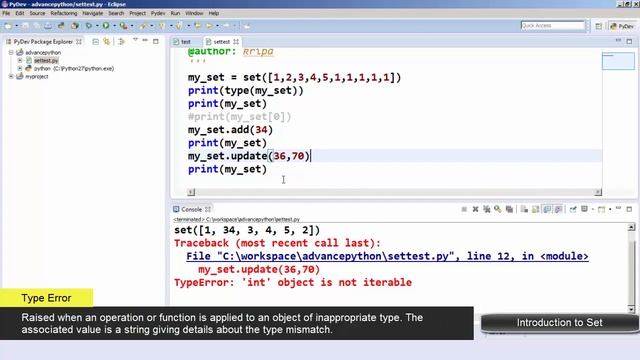
Task: Click the Print toolbar icon
Action: (x=48, y=26)
